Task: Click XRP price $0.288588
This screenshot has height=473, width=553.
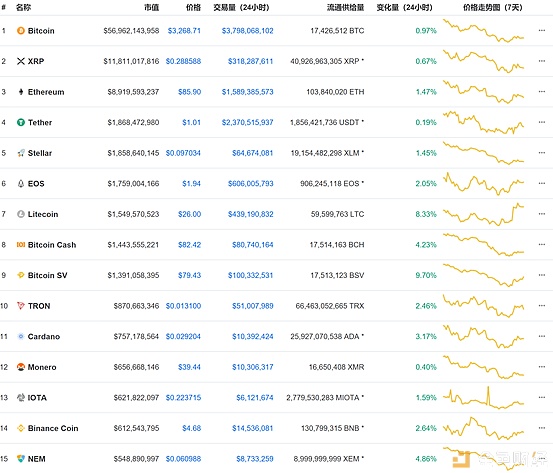Action: pyautogui.click(x=183, y=61)
